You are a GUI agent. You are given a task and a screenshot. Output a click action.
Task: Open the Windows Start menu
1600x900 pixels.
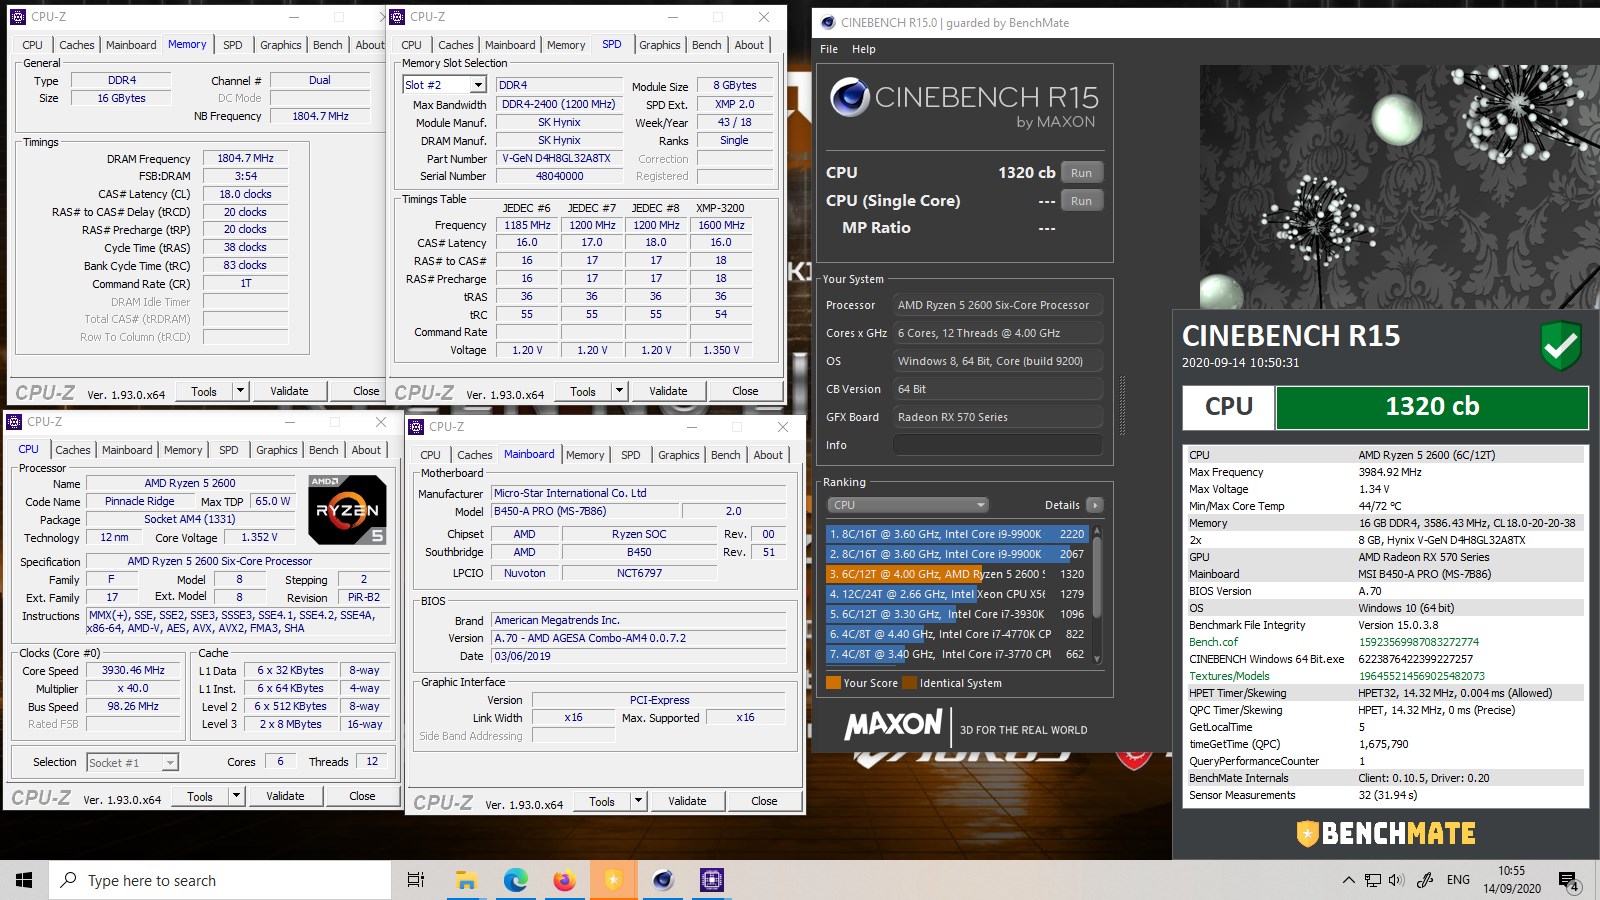[x=24, y=880]
